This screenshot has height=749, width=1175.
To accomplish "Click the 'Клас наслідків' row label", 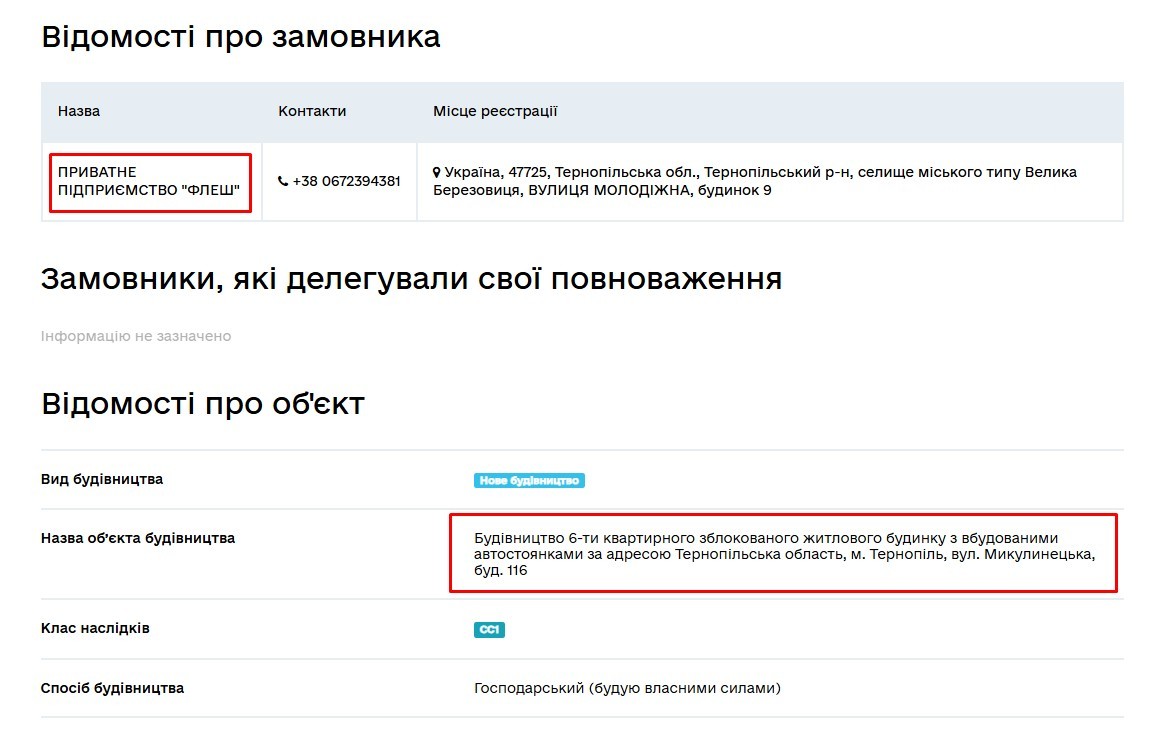I will click(x=95, y=628).
